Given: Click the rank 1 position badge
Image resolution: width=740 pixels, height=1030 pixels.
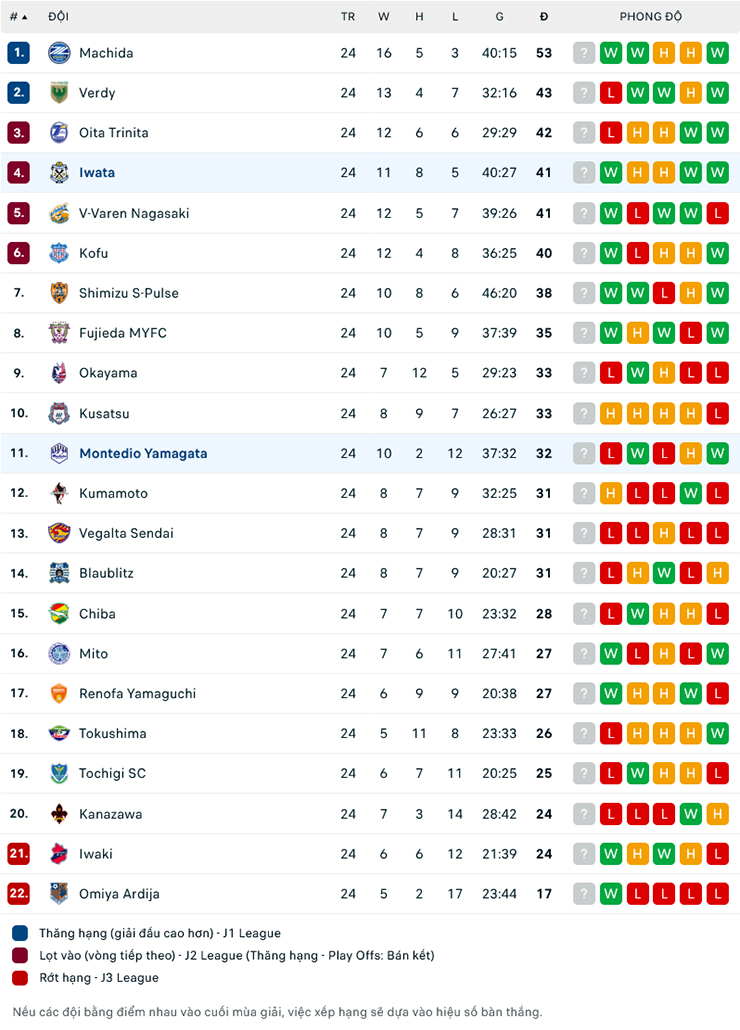Looking at the screenshot, I should point(19,53).
